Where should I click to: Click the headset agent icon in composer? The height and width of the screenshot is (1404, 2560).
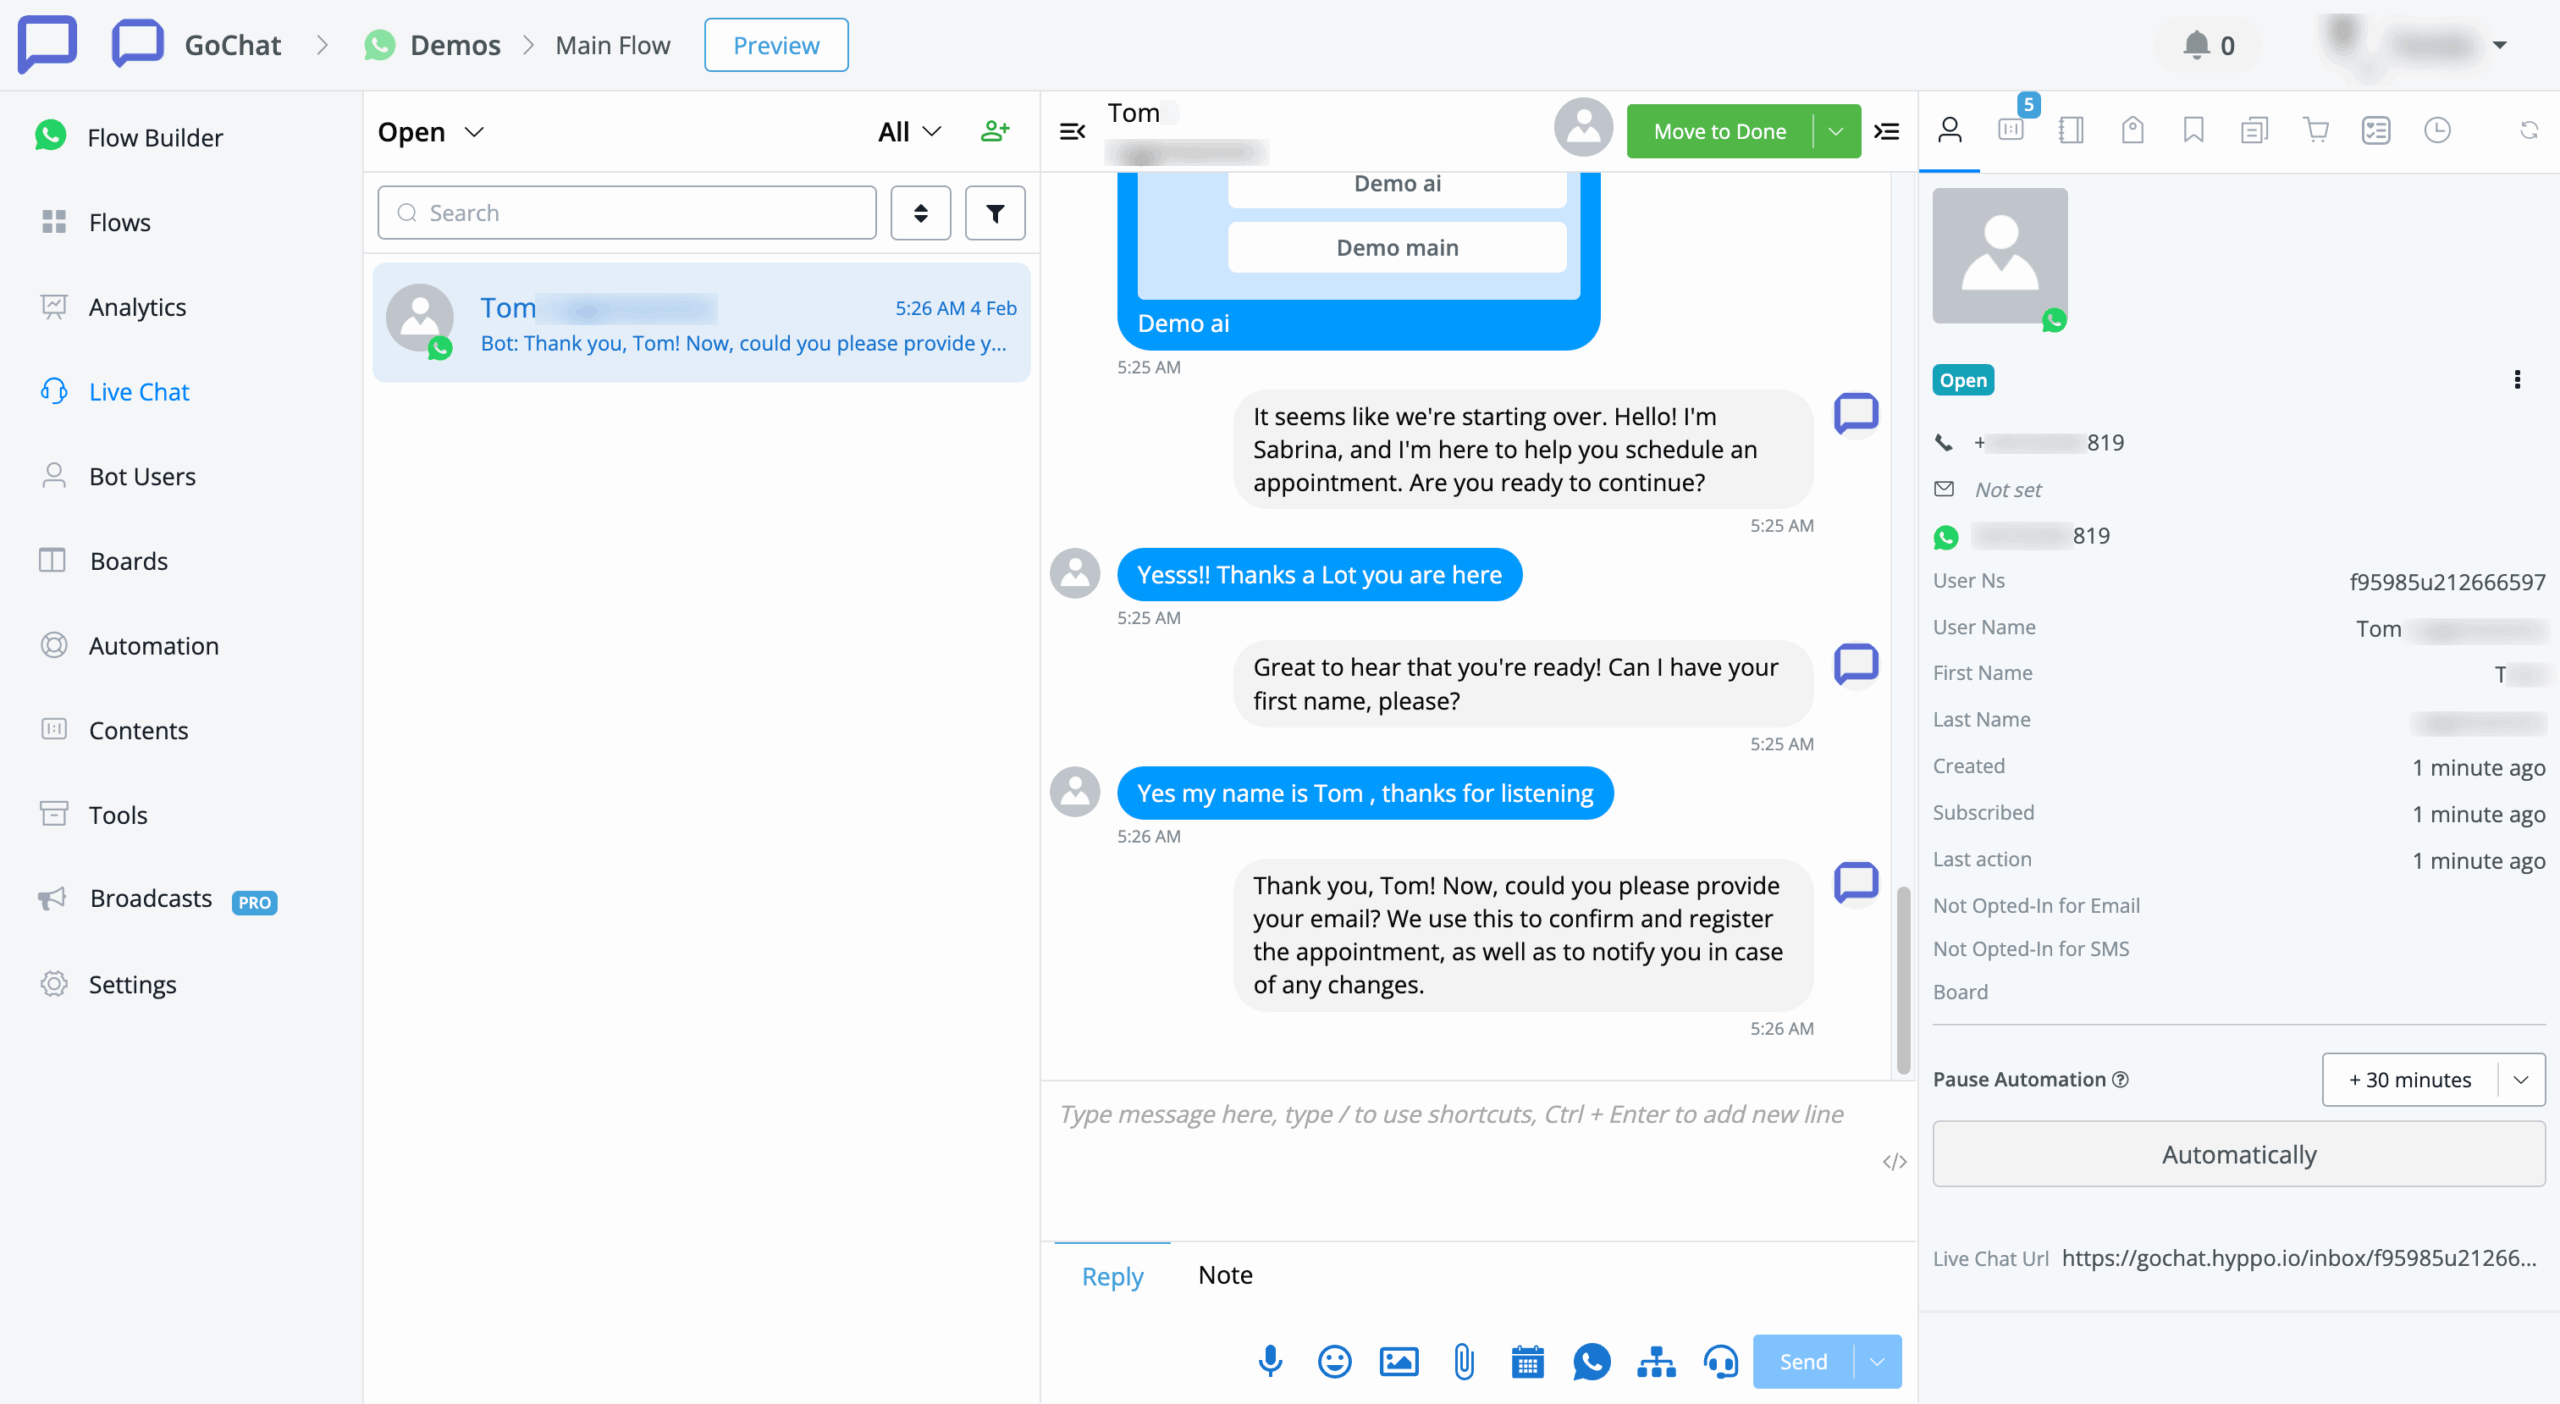[1720, 1361]
